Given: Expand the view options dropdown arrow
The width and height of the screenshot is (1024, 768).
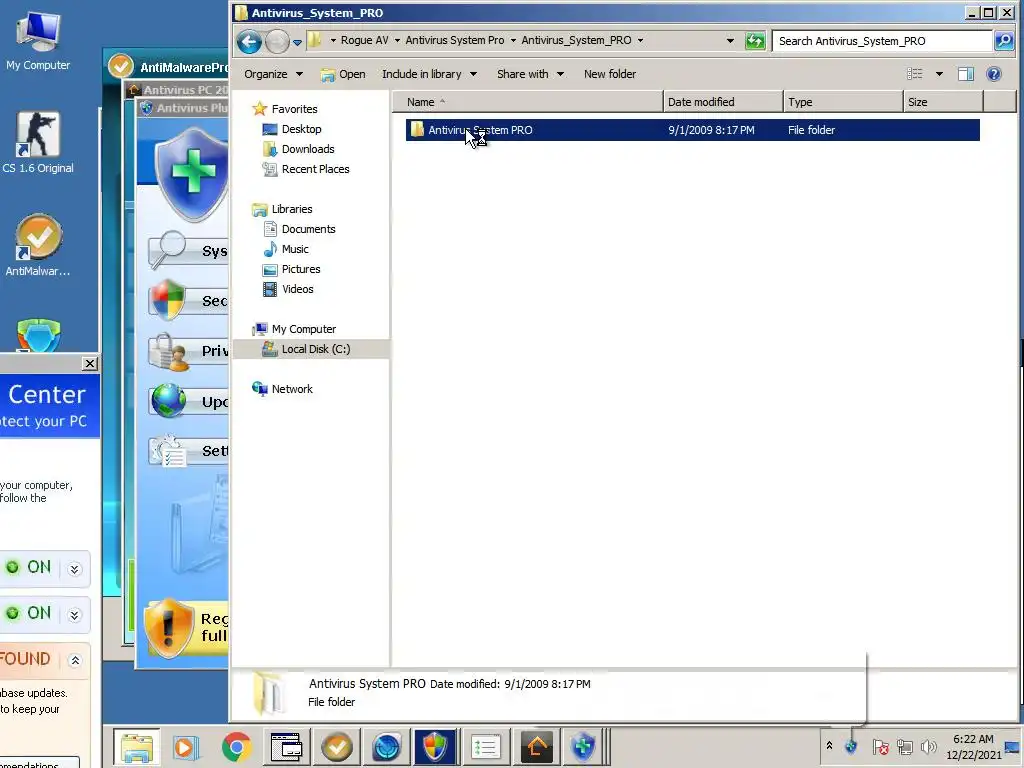Looking at the screenshot, I should 939,74.
